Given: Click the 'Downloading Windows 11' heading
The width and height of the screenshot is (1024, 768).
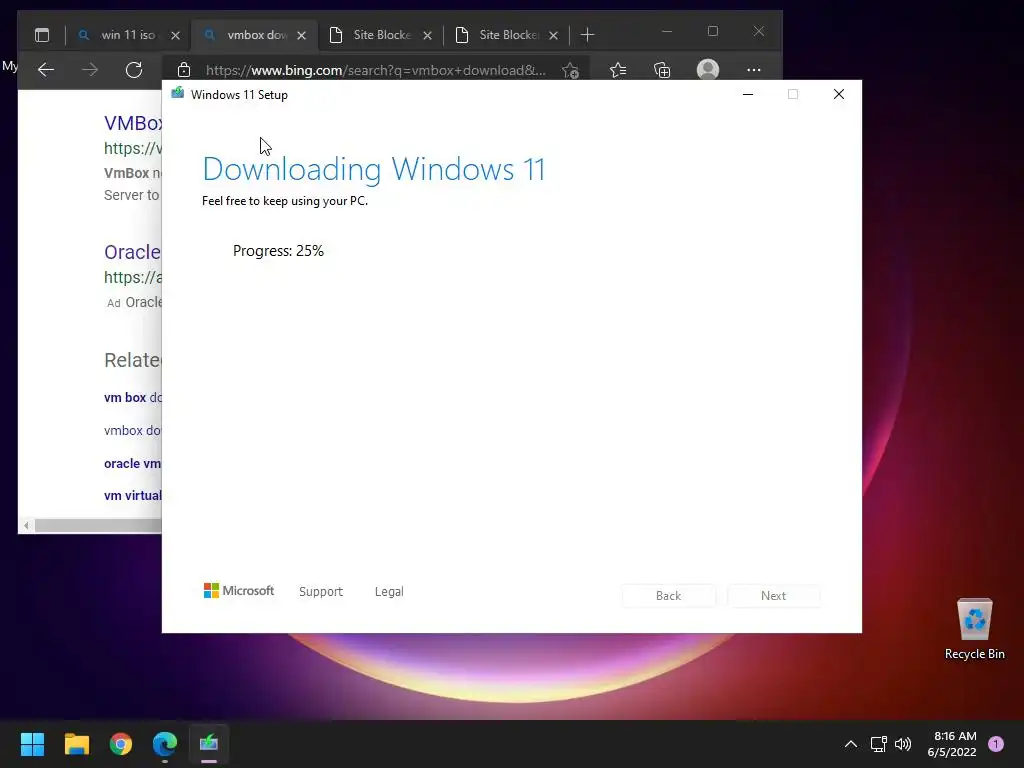Looking at the screenshot, I should pyautogui.click(x=374, y=169).
